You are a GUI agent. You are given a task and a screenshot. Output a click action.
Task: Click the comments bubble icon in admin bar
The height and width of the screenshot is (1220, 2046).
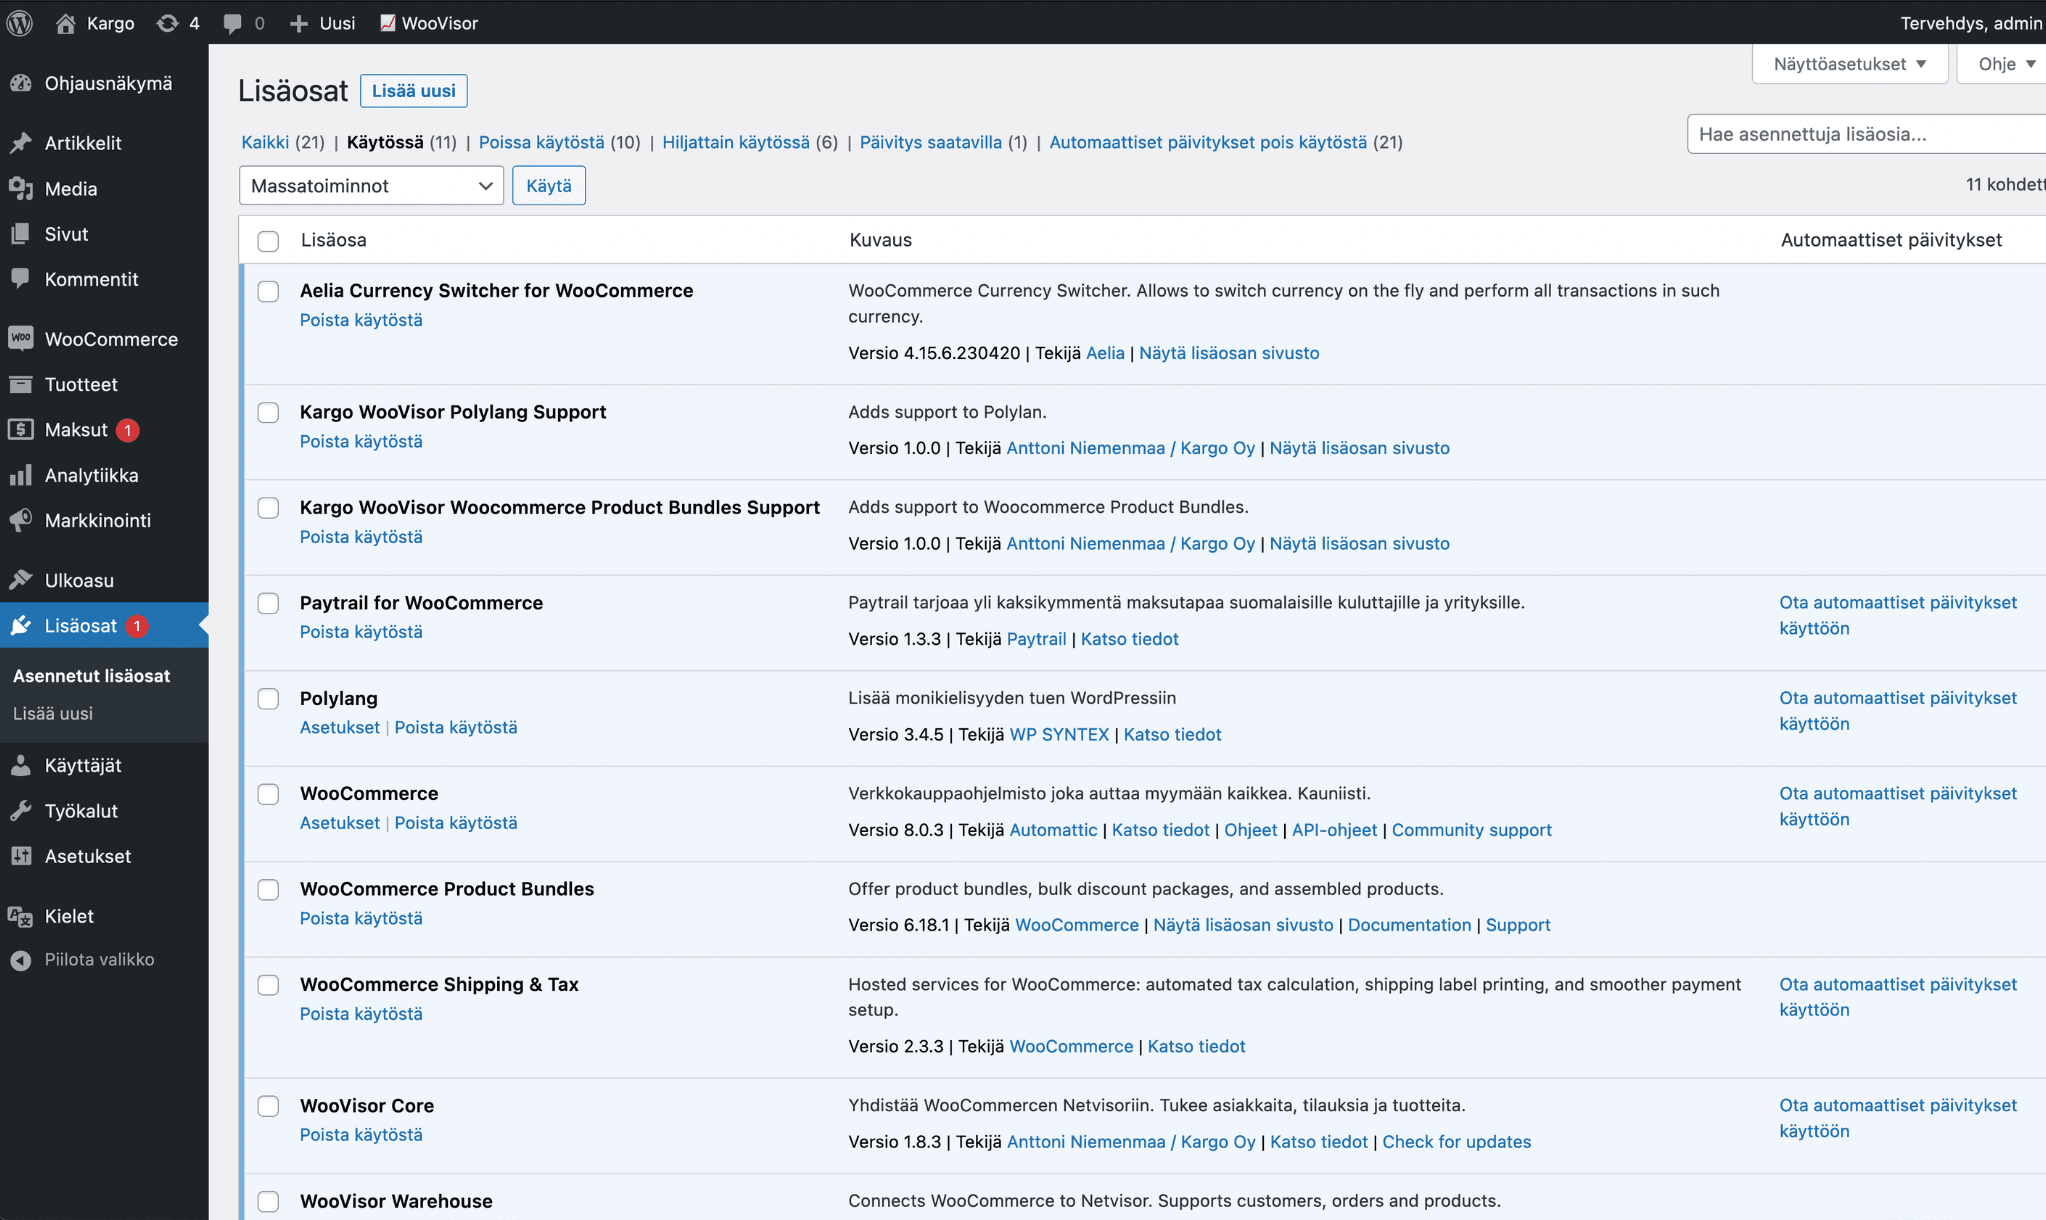(233, 22)
